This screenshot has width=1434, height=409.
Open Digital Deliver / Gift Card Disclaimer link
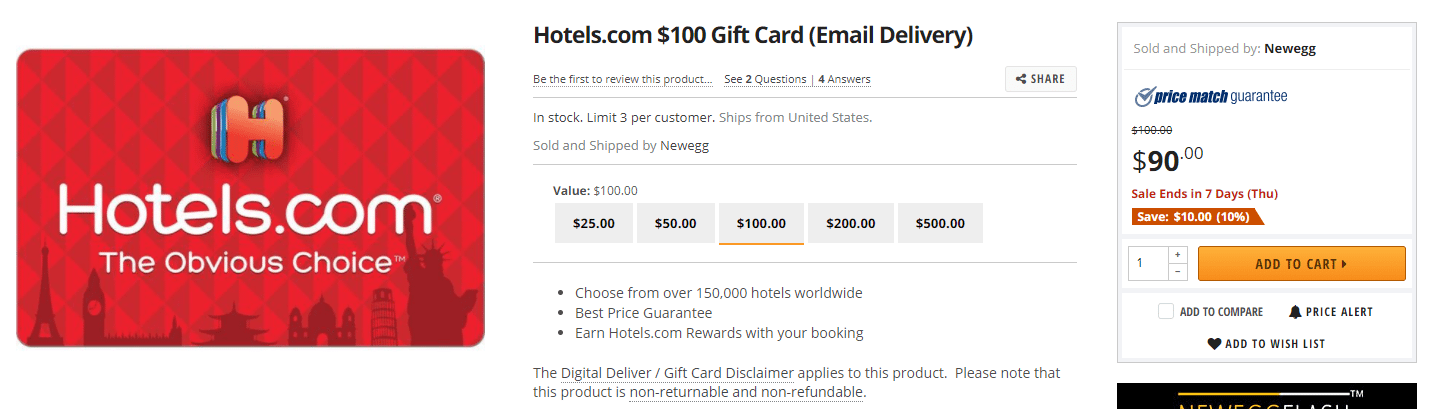pos(677,373)
